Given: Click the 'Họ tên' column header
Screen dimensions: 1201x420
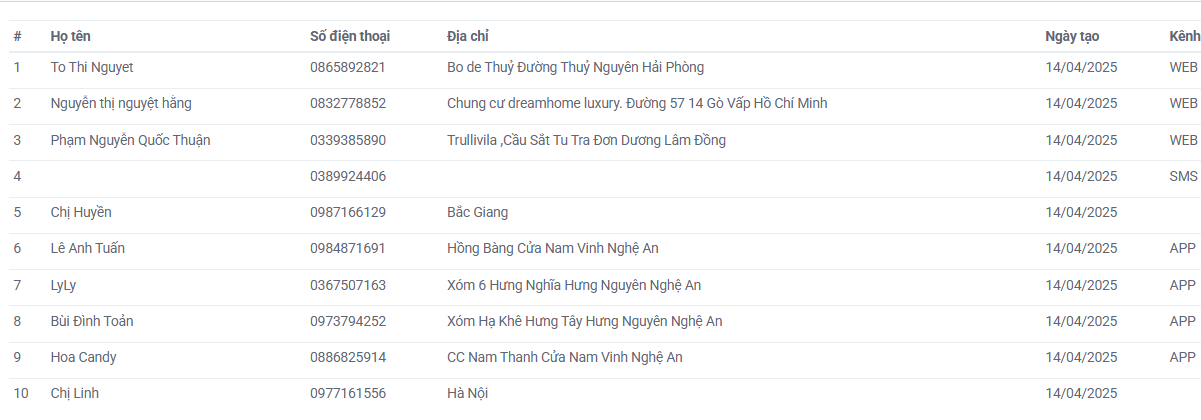Looking at the screenshot, I should [x=70, y=36].
